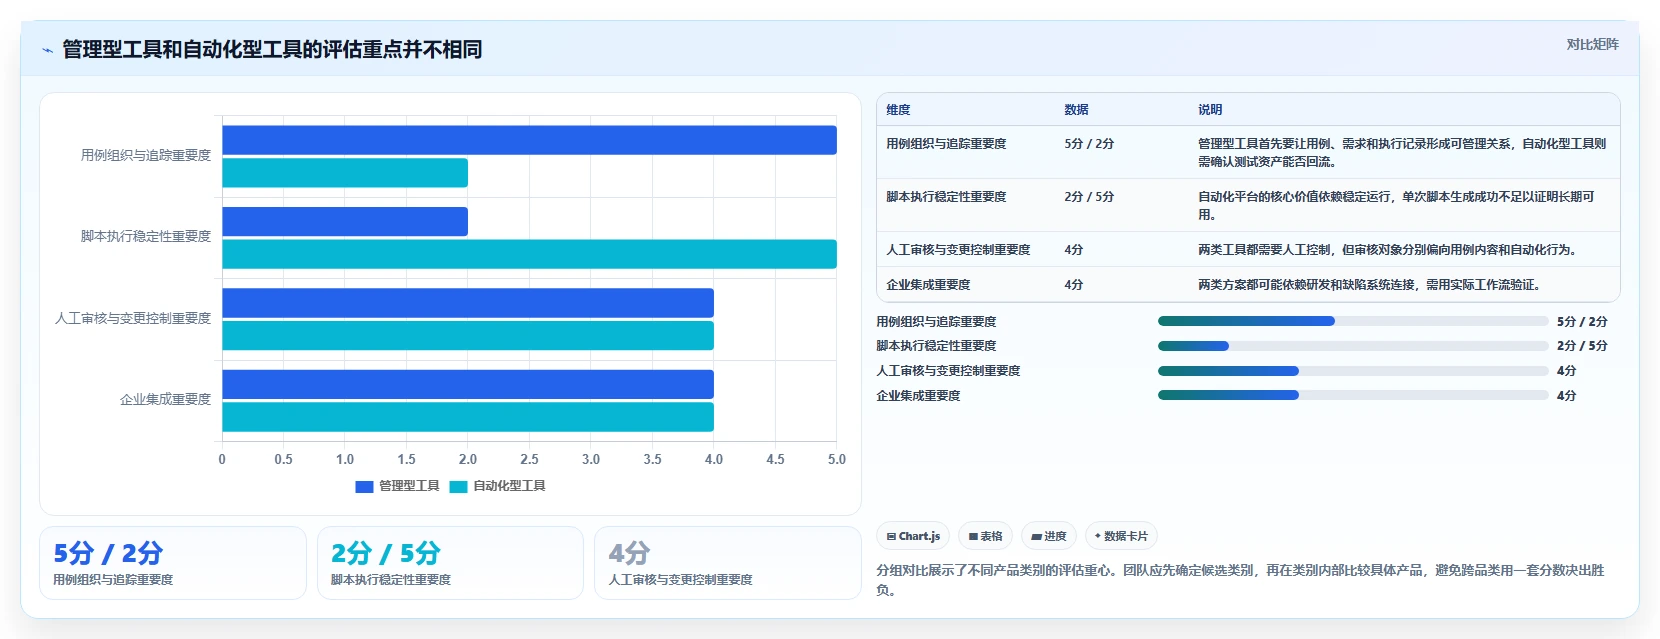Select the 数据卡片 chip
The image size is (1660, 639).
click(x=1121, y=536)
